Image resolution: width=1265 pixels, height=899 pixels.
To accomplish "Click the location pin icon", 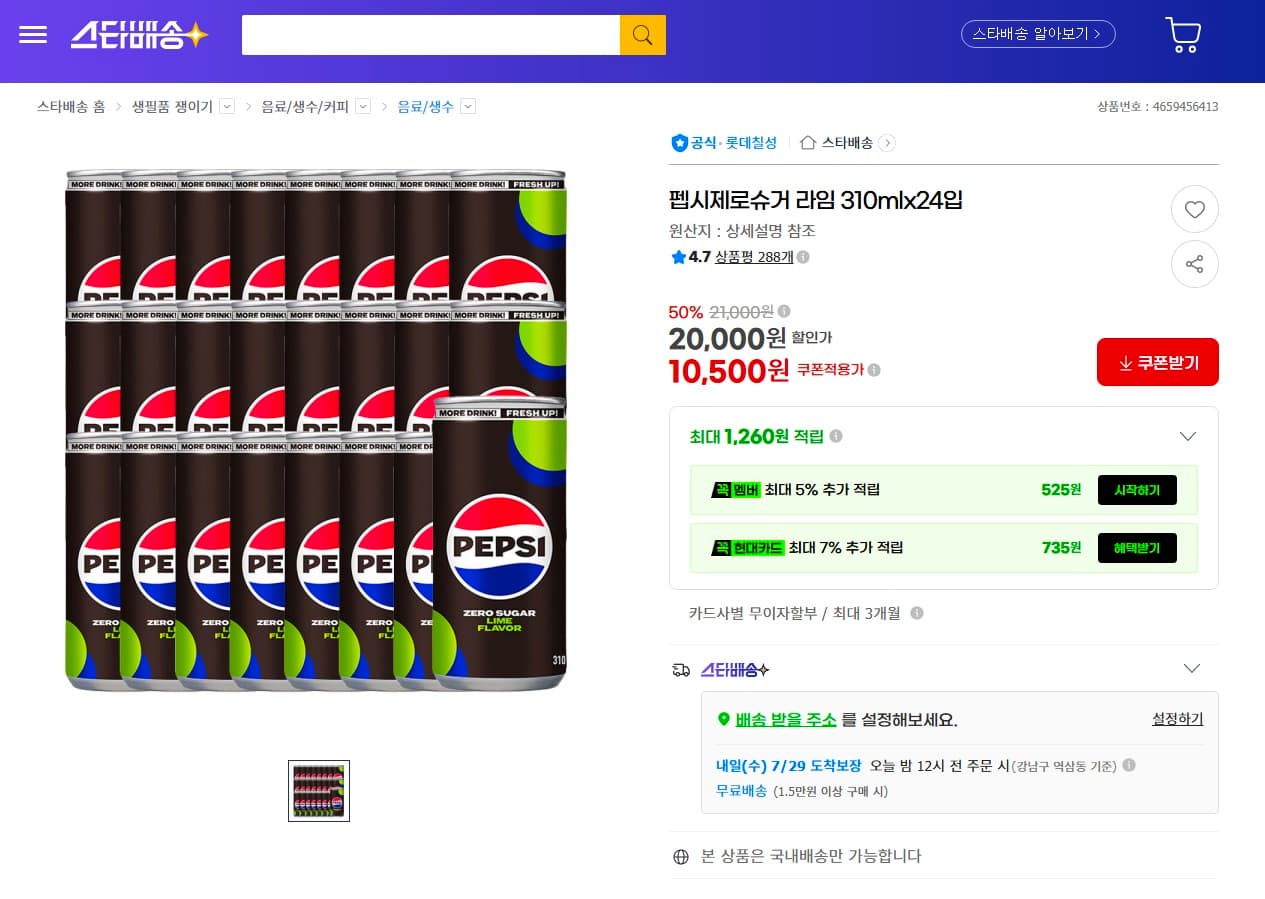I will (x=724, y=719).
